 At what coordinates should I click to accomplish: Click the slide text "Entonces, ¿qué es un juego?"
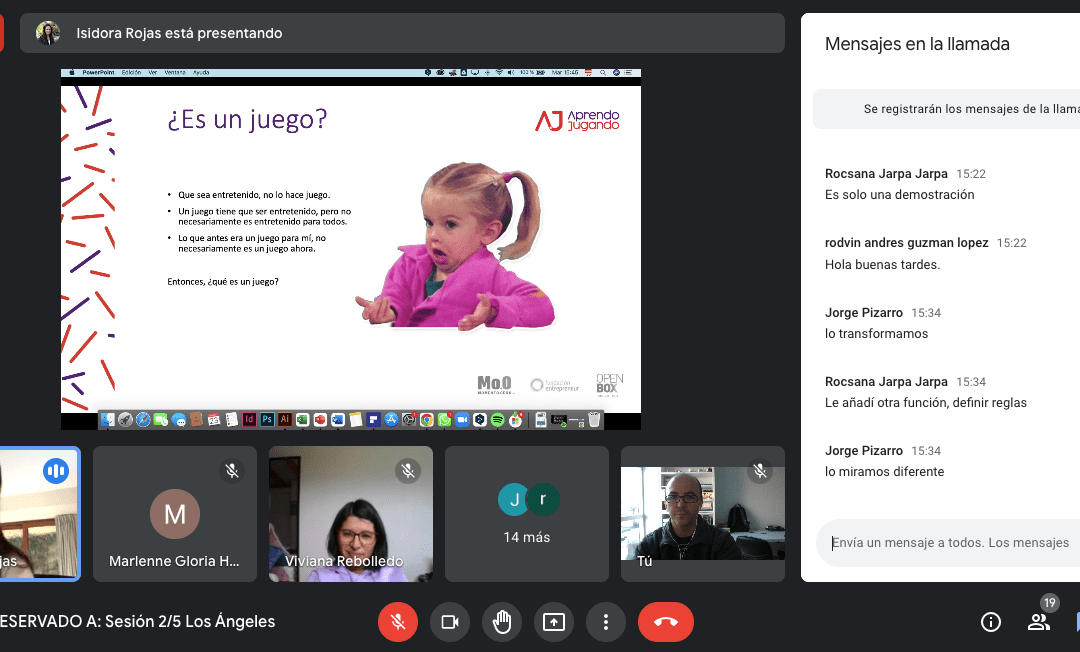point(223,282)
